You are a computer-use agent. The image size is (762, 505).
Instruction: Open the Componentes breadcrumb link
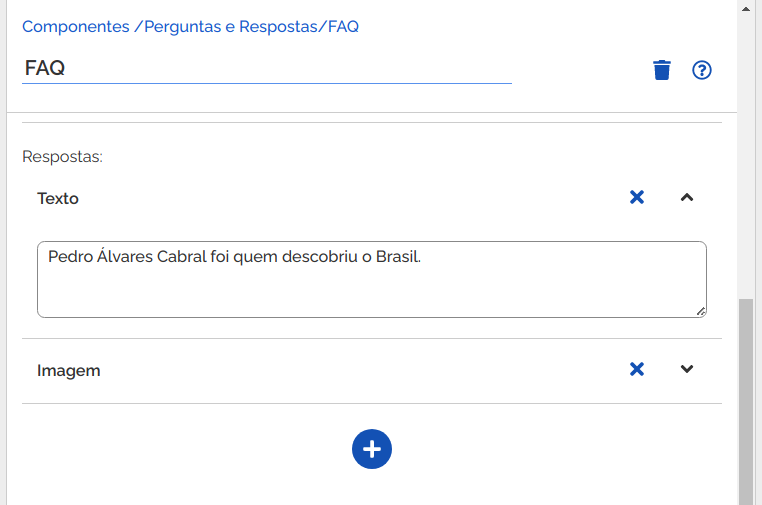coord(76,26)
